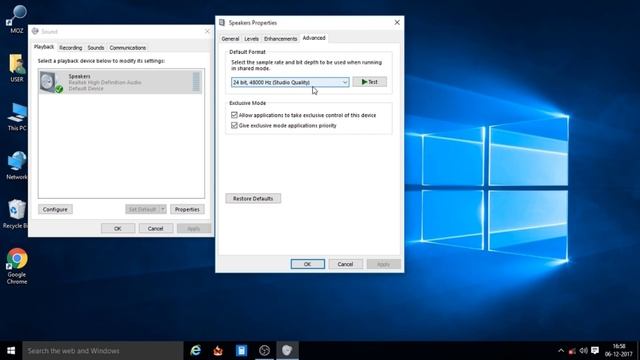The height and width of the screenshot is (360, 640).
Task: Cancel the Speakers Properties dialog
Action: [x=345, y=264]
